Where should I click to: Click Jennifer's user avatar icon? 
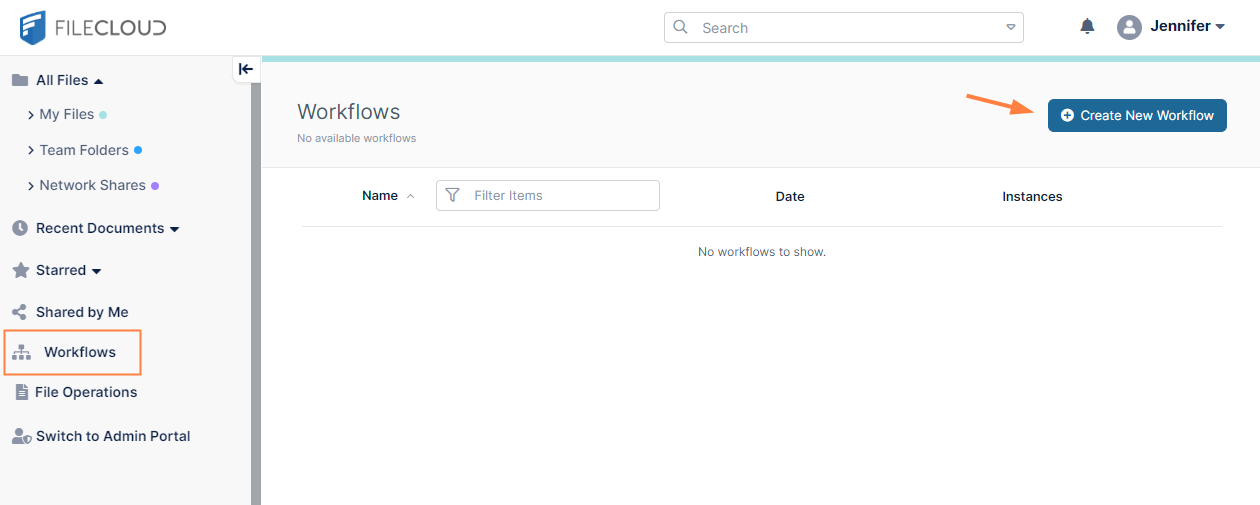1129,27
